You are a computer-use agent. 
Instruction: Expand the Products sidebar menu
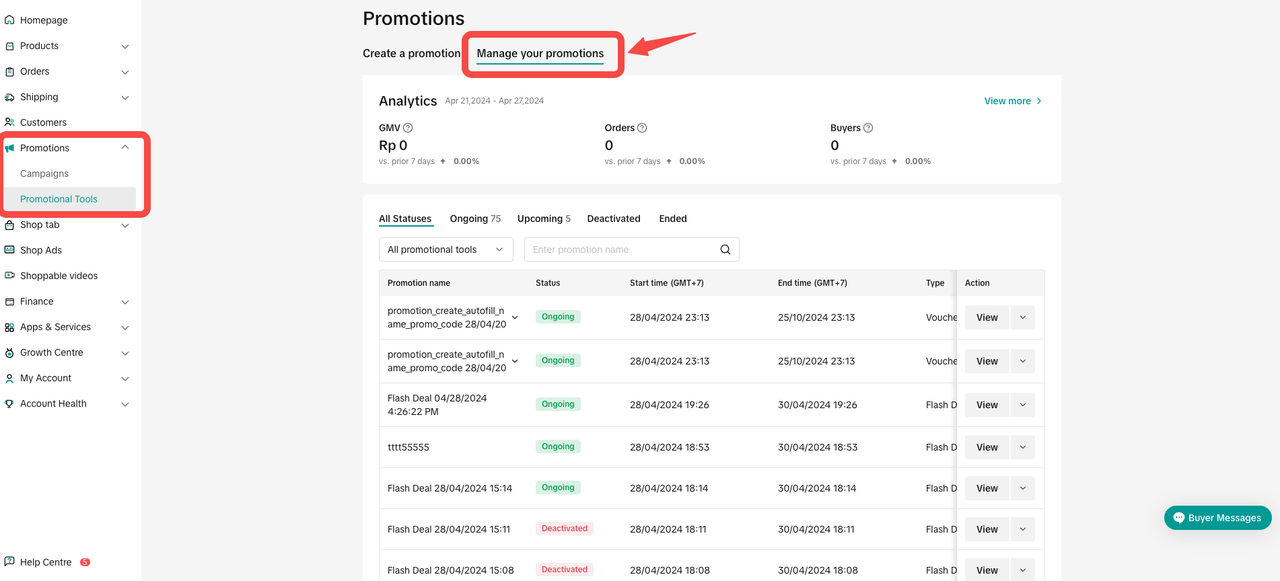tap(125, 46)
